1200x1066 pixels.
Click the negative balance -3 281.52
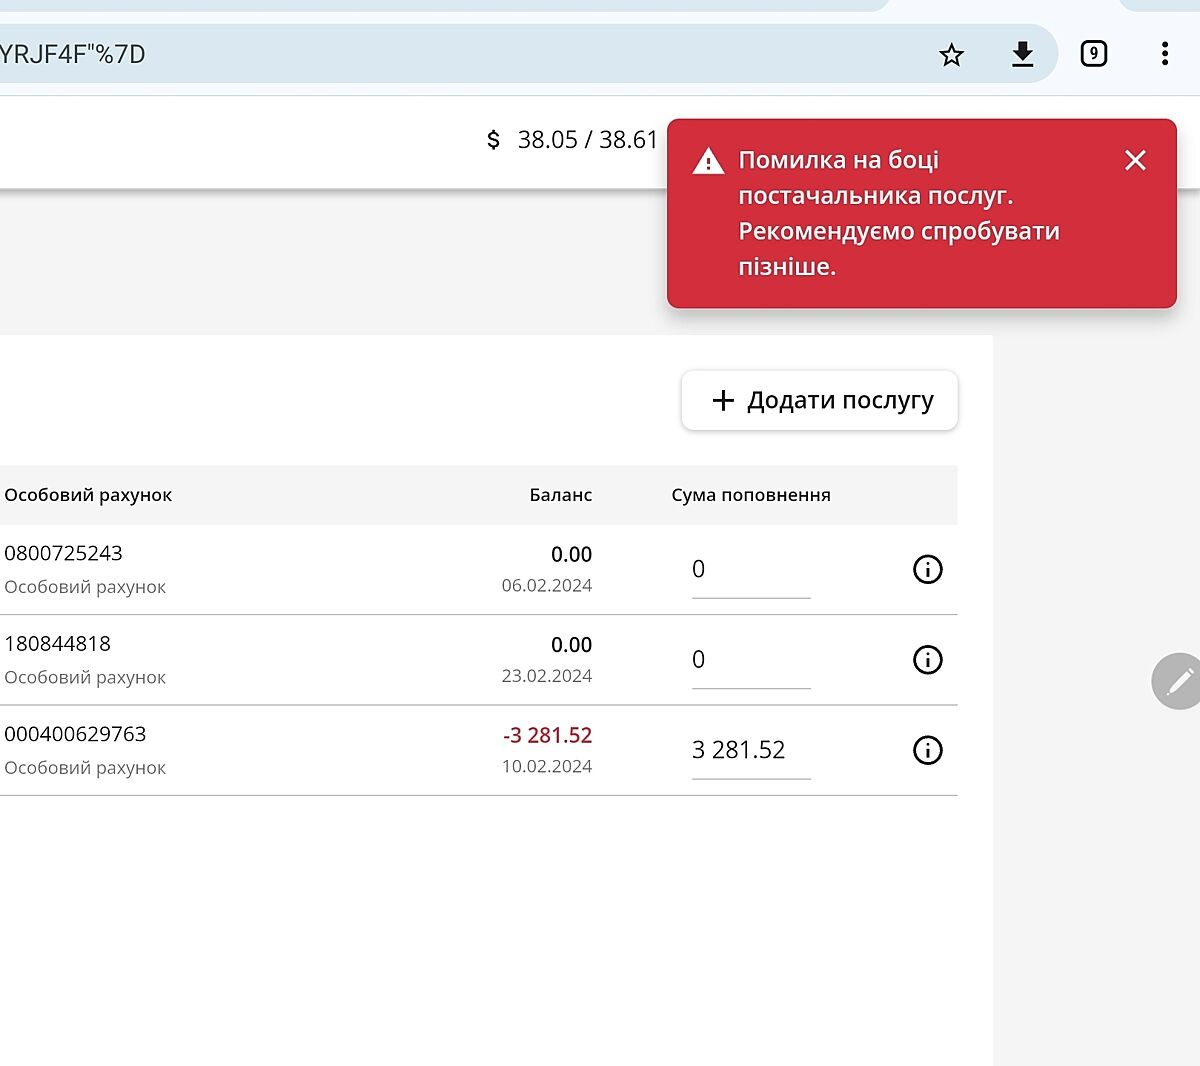coord(547,735)
